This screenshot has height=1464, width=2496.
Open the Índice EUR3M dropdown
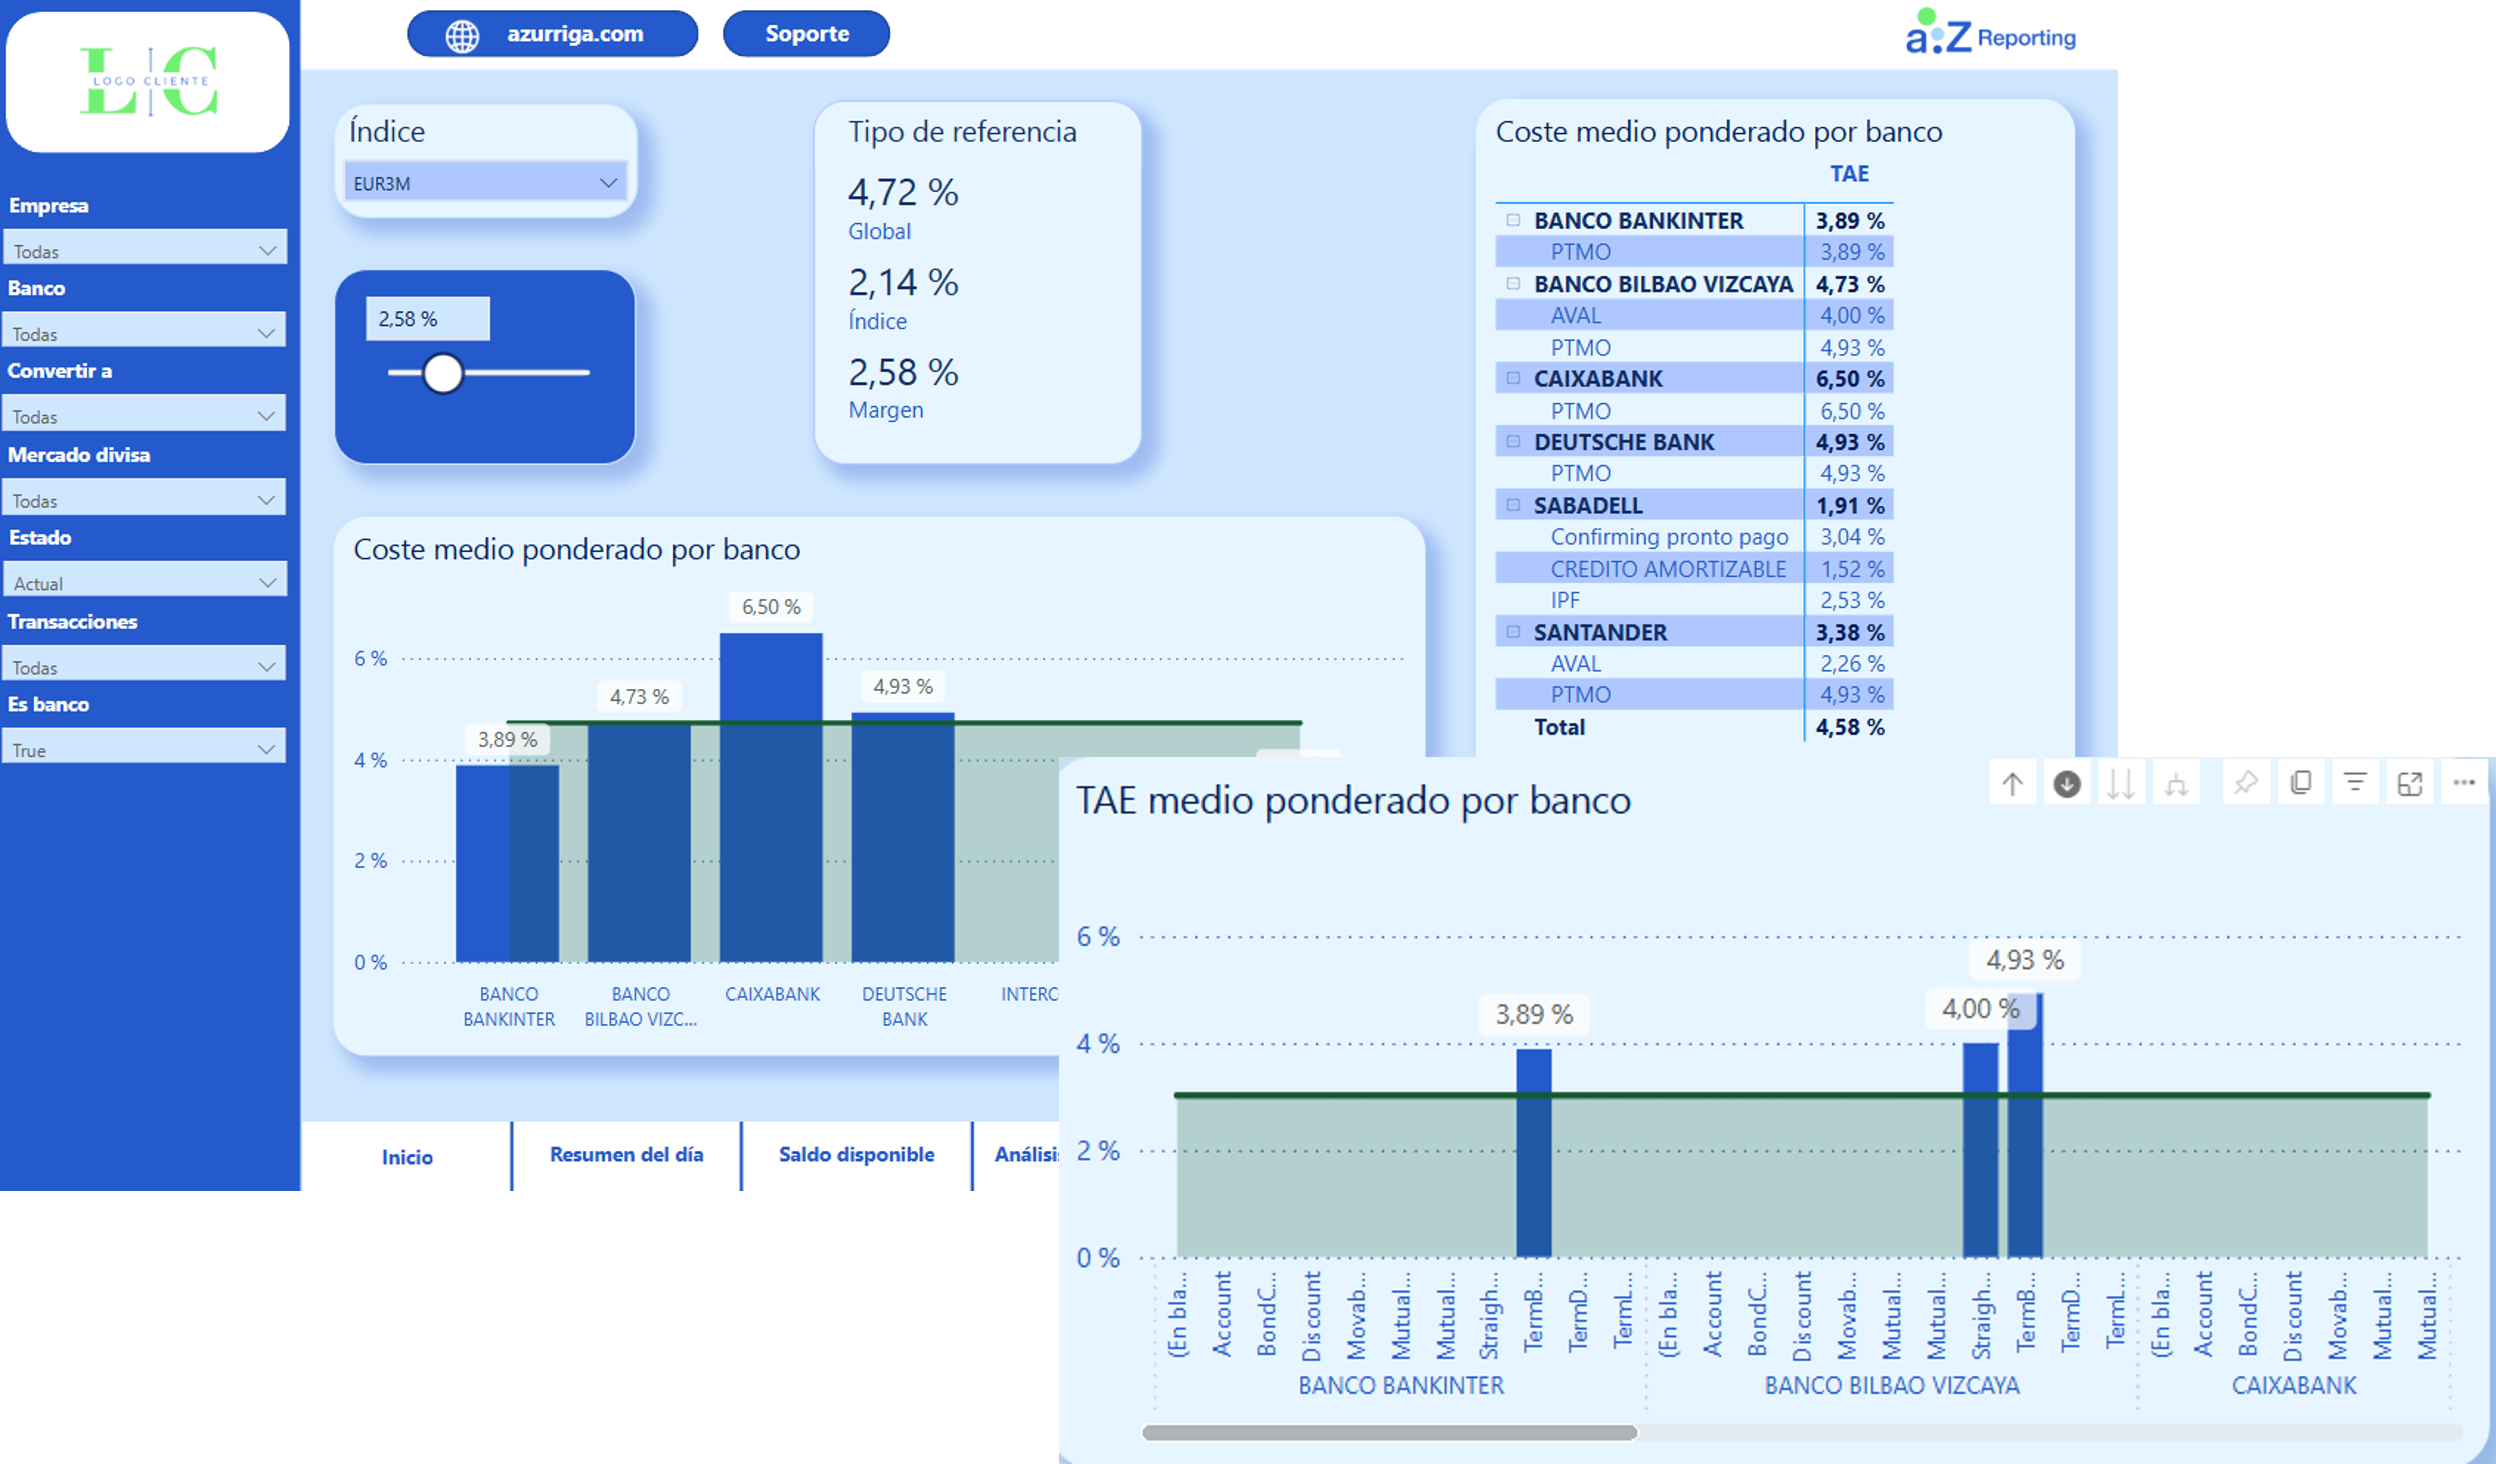[486, 183]
